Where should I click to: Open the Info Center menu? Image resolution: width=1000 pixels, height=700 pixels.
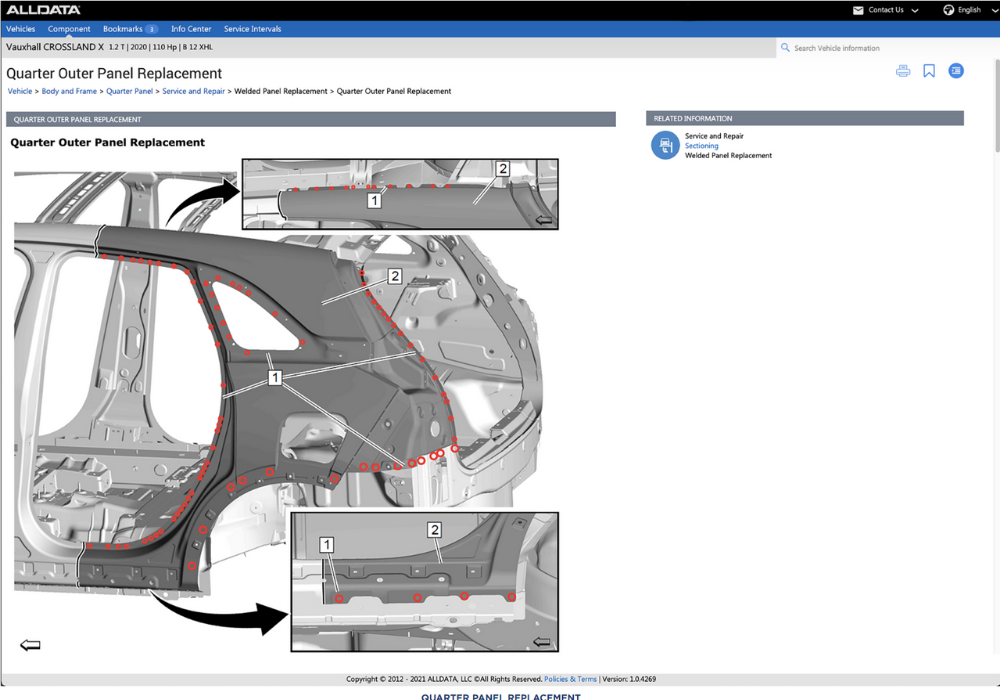click(191, 29)
